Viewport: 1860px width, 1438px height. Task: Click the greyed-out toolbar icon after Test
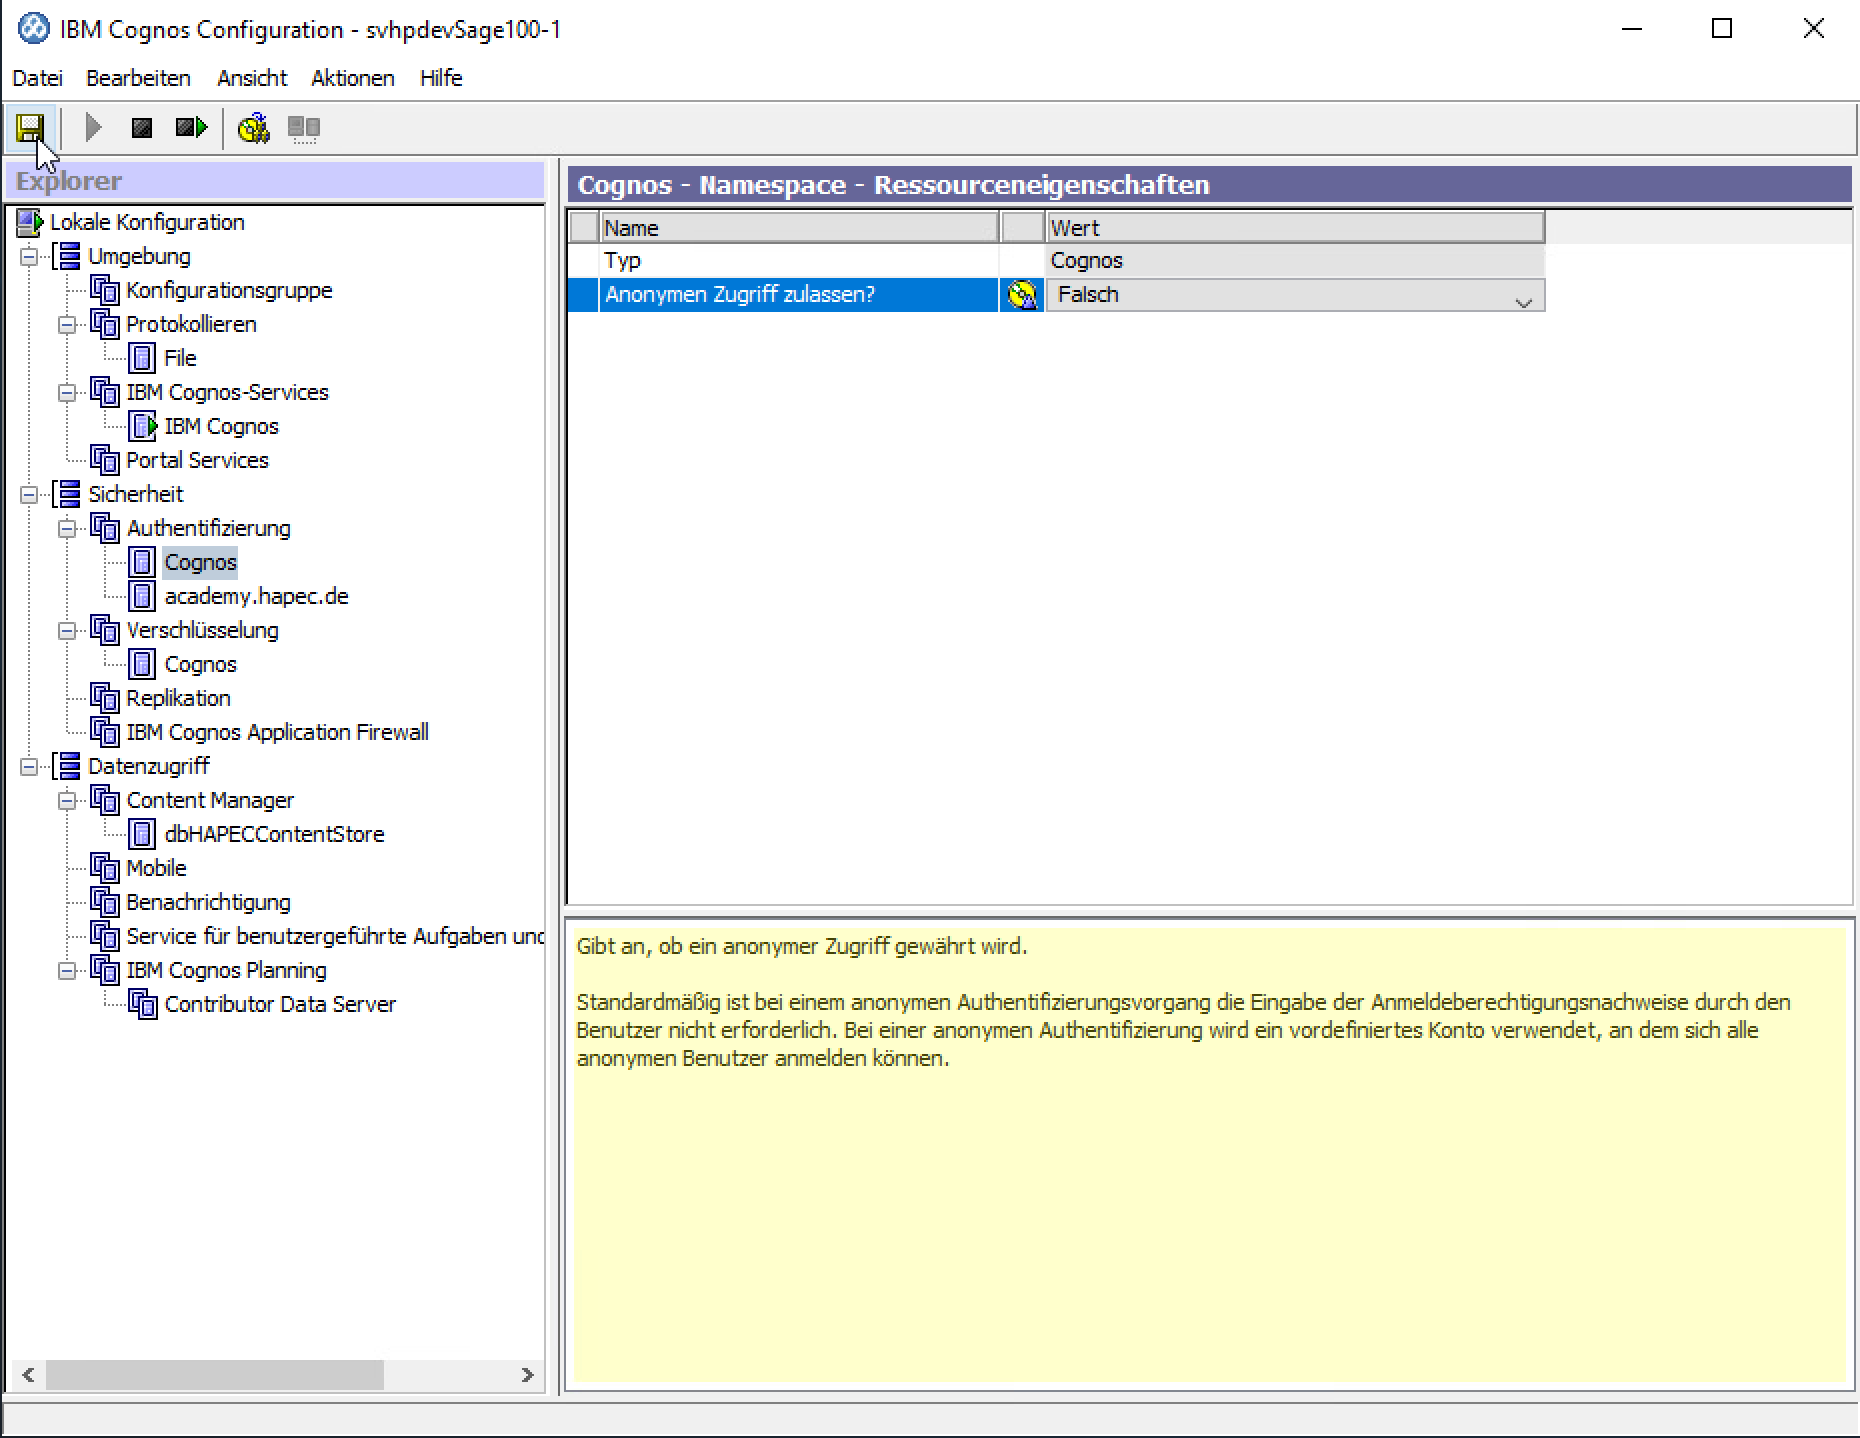(303, 128)
